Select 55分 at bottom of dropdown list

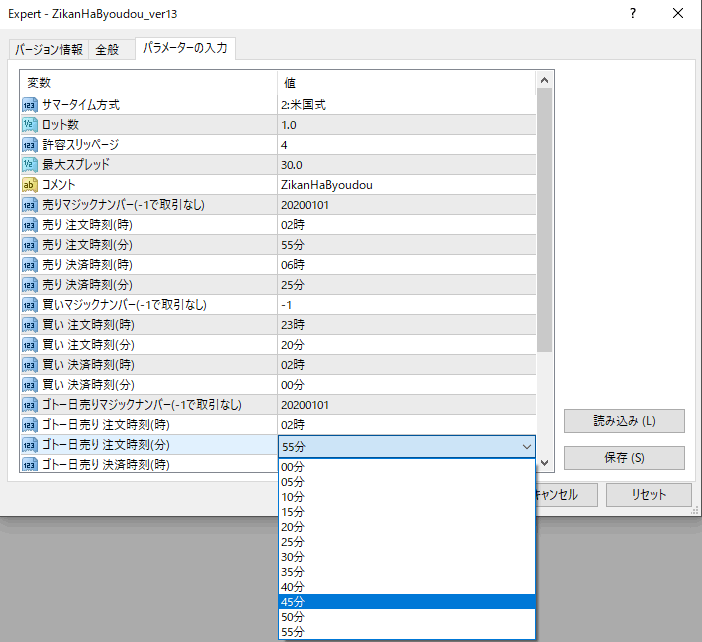pyautogui.click(x=407, y=632)
